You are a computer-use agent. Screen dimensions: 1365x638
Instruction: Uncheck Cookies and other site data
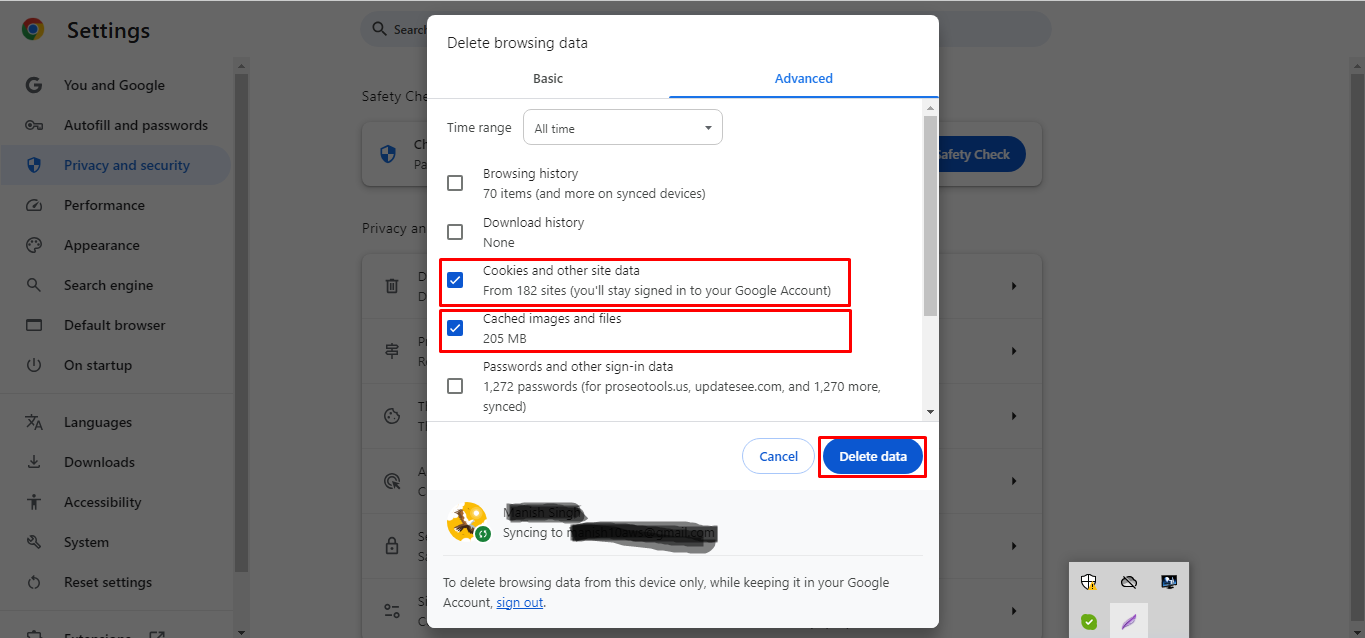coord(455,280)
